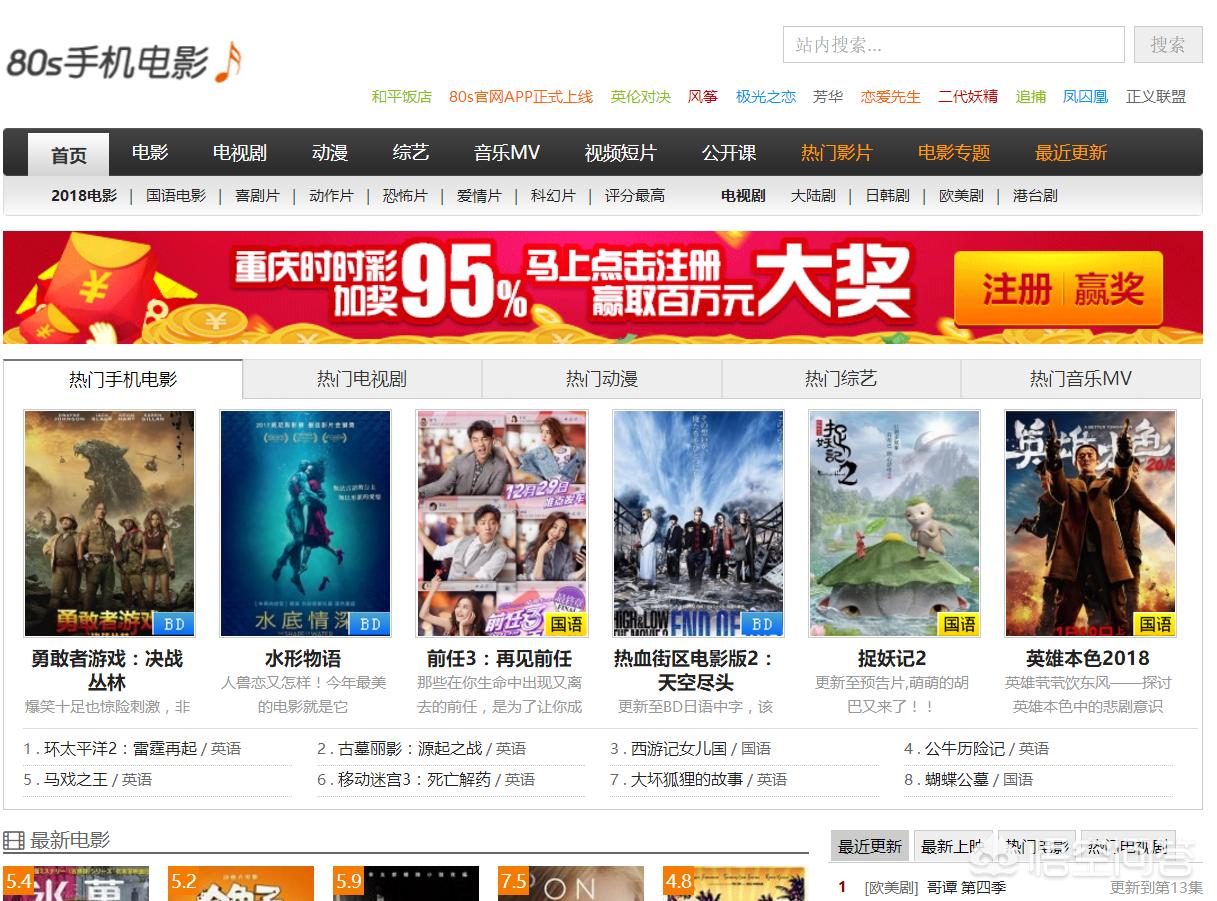Click the 注册赢奖 banner button
Screen dimensions: 1217x901
click(1058, 289)
